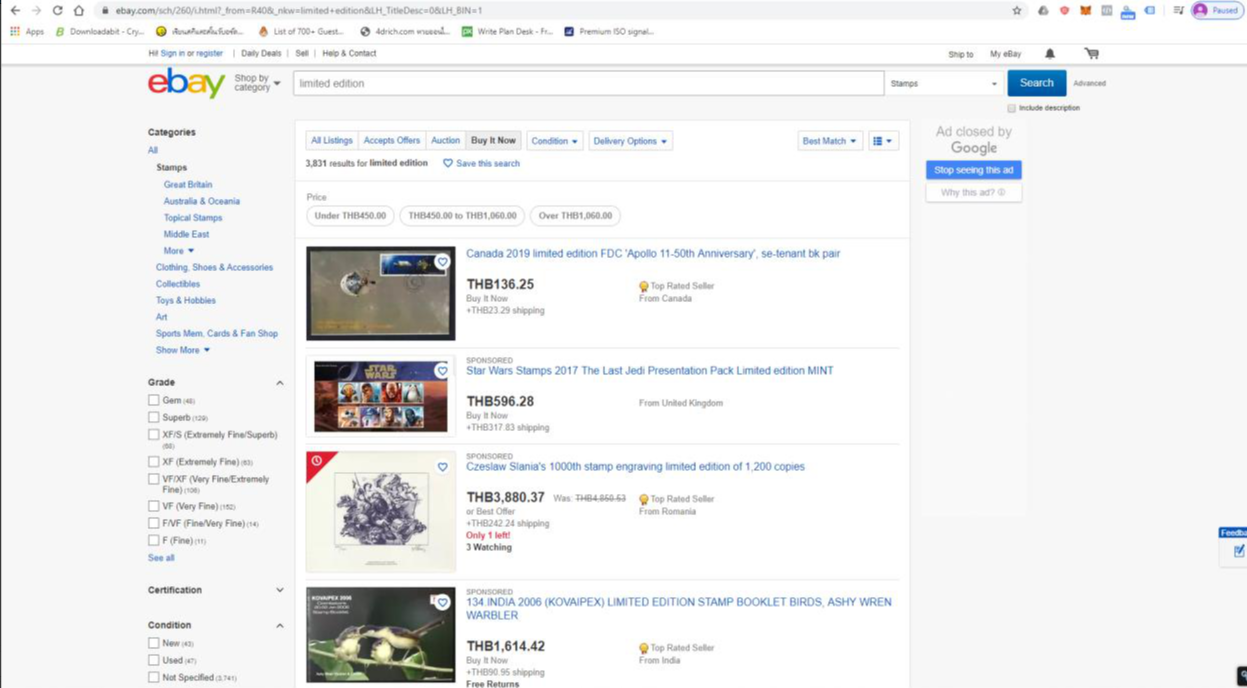Open the Canada Apollo 11 stamp thumbnail
This screenshot has height=688, width=1247.
point(381,293)
